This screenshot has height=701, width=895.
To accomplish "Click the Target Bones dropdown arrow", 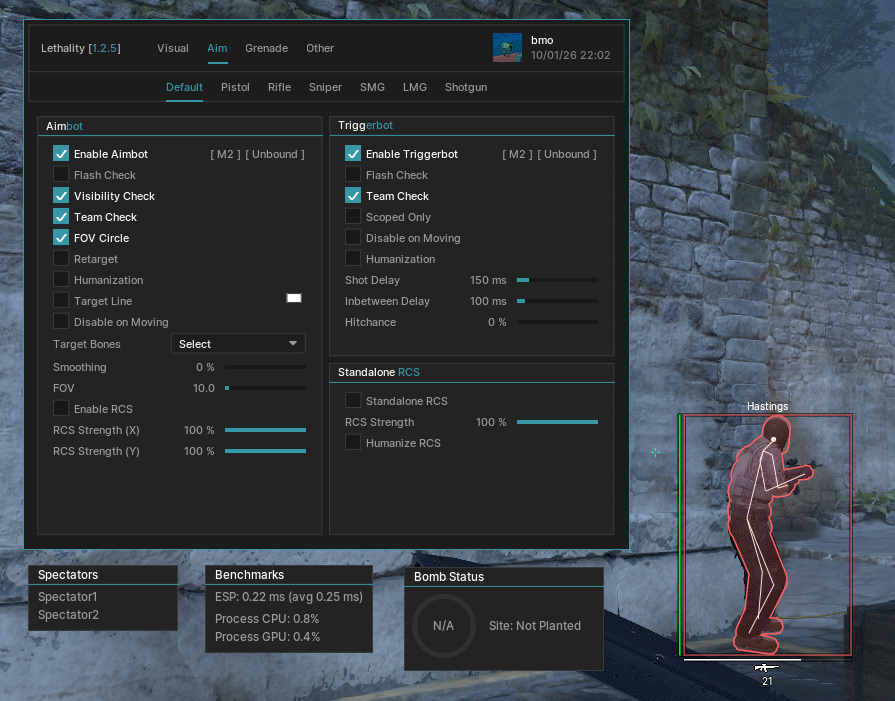I will (293, 344).
